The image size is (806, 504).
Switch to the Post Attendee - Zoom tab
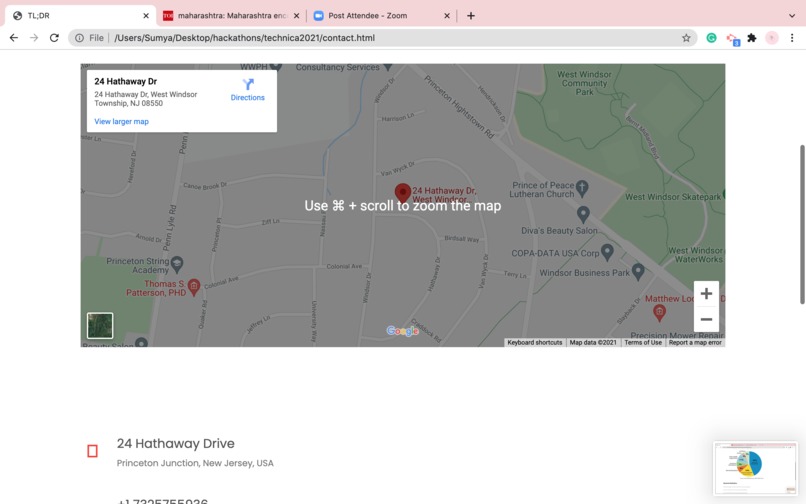[381, 15]
